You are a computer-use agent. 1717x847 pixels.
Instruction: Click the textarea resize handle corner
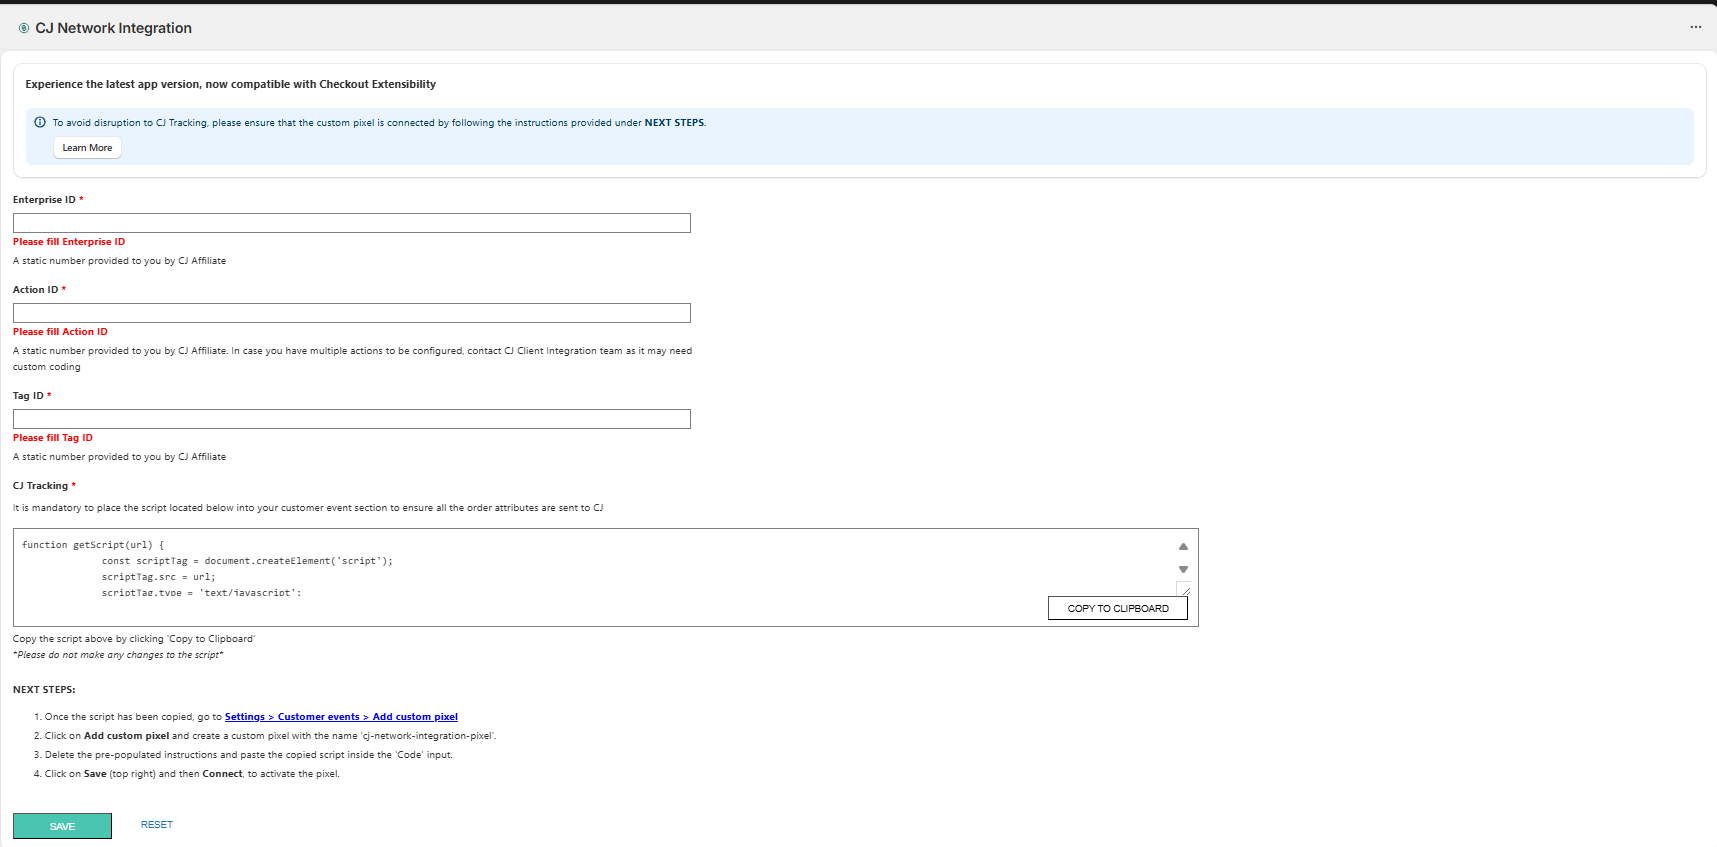click(1185, 590)
